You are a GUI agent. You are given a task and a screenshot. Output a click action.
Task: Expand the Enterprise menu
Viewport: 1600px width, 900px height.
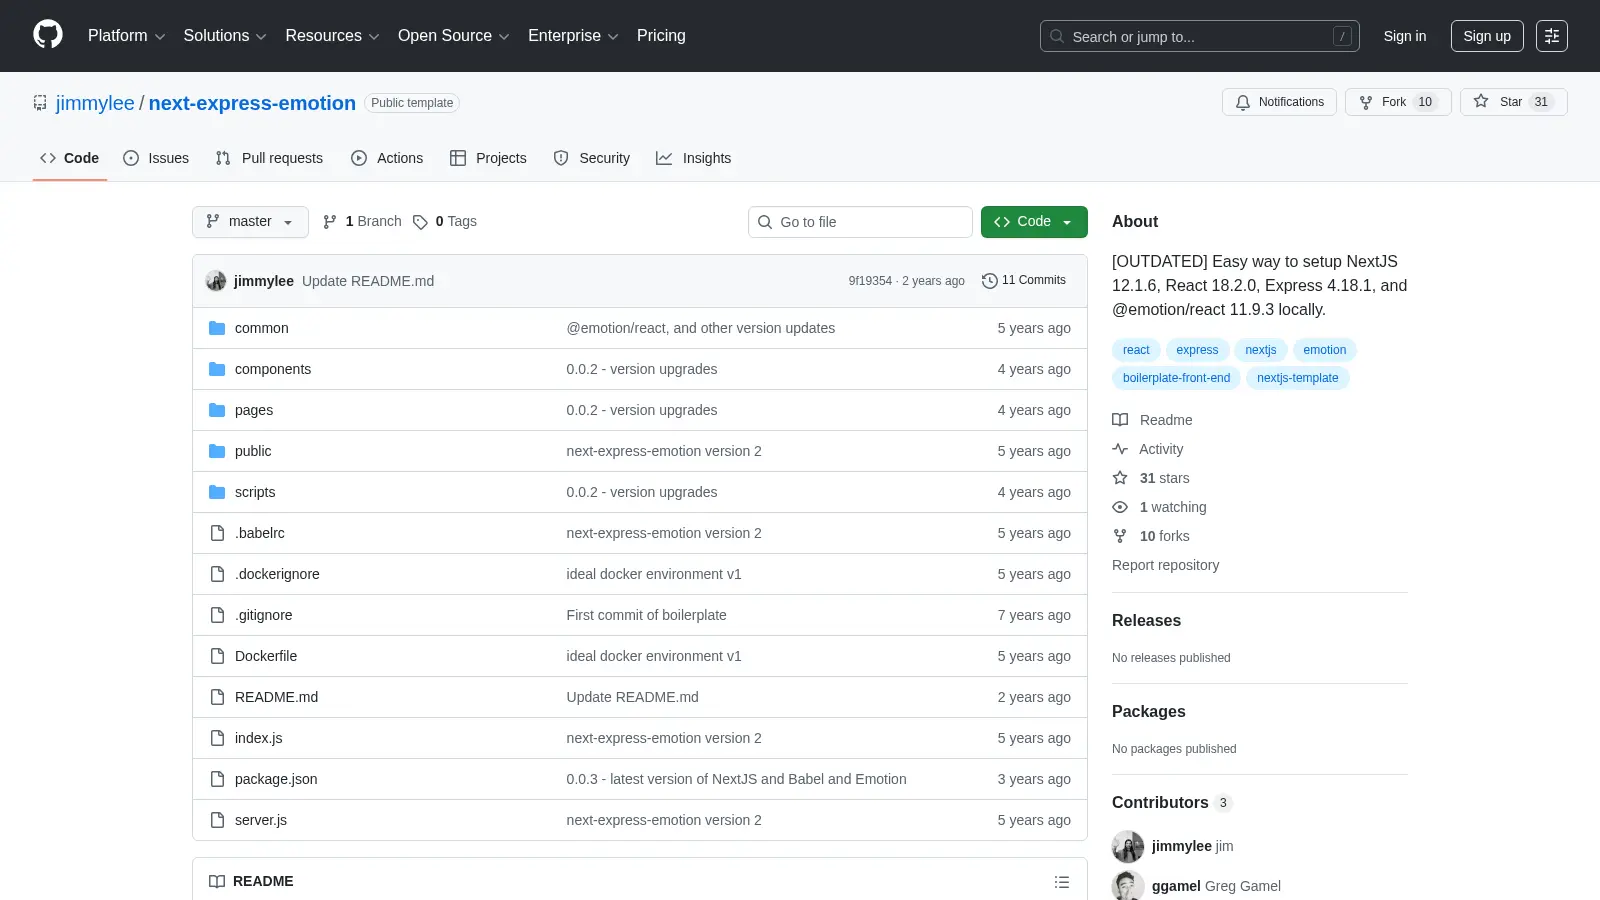pyautogui.click(x=573, y=36)
